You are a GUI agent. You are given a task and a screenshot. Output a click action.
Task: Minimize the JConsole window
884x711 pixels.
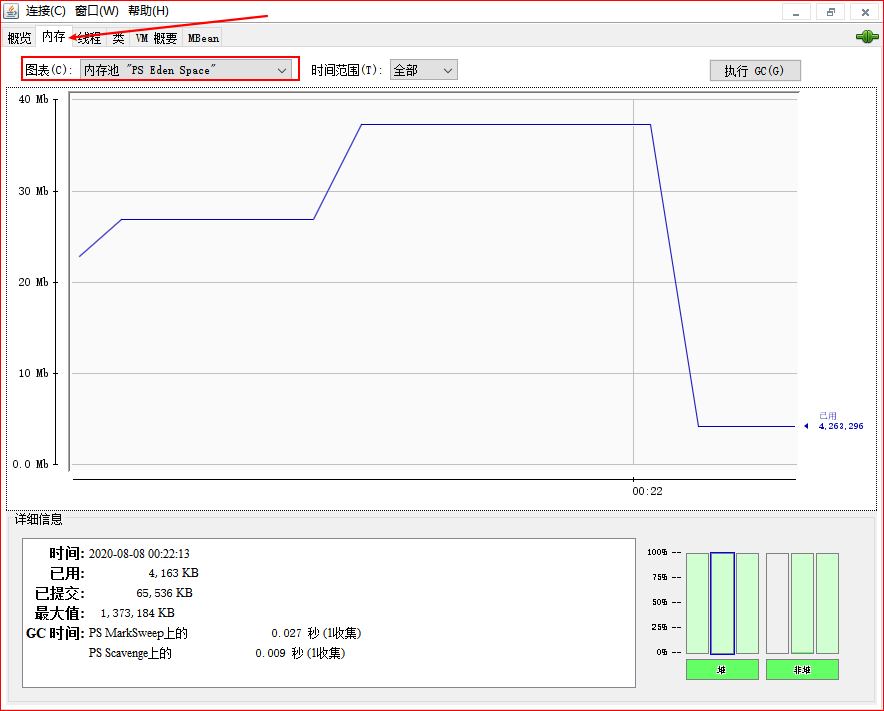(x=796, y=12)
